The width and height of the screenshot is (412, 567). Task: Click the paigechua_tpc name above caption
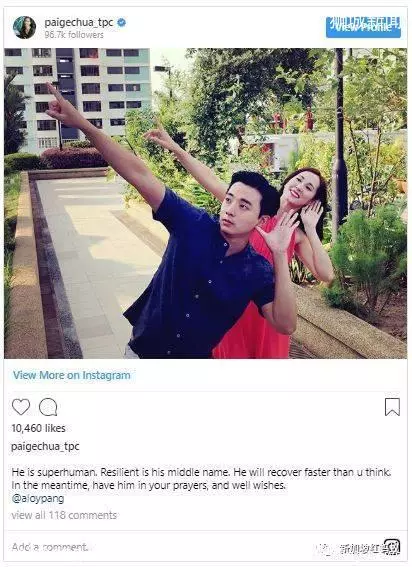[x=45, y=447]
